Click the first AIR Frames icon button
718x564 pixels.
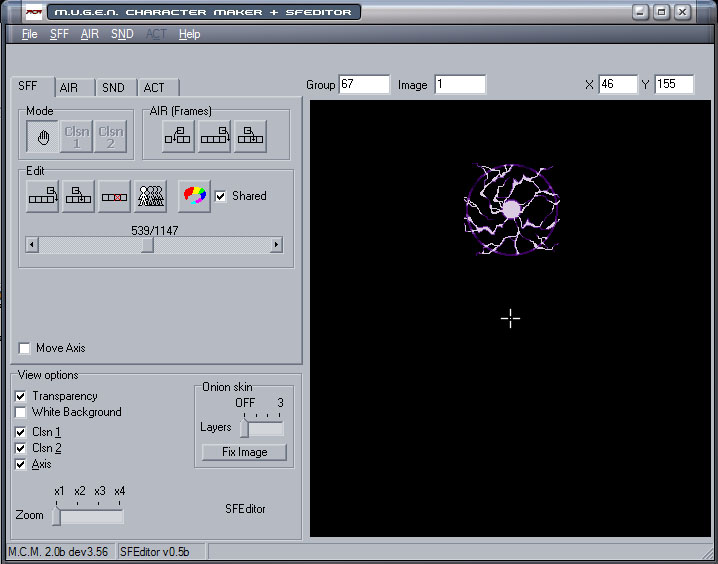179,137
